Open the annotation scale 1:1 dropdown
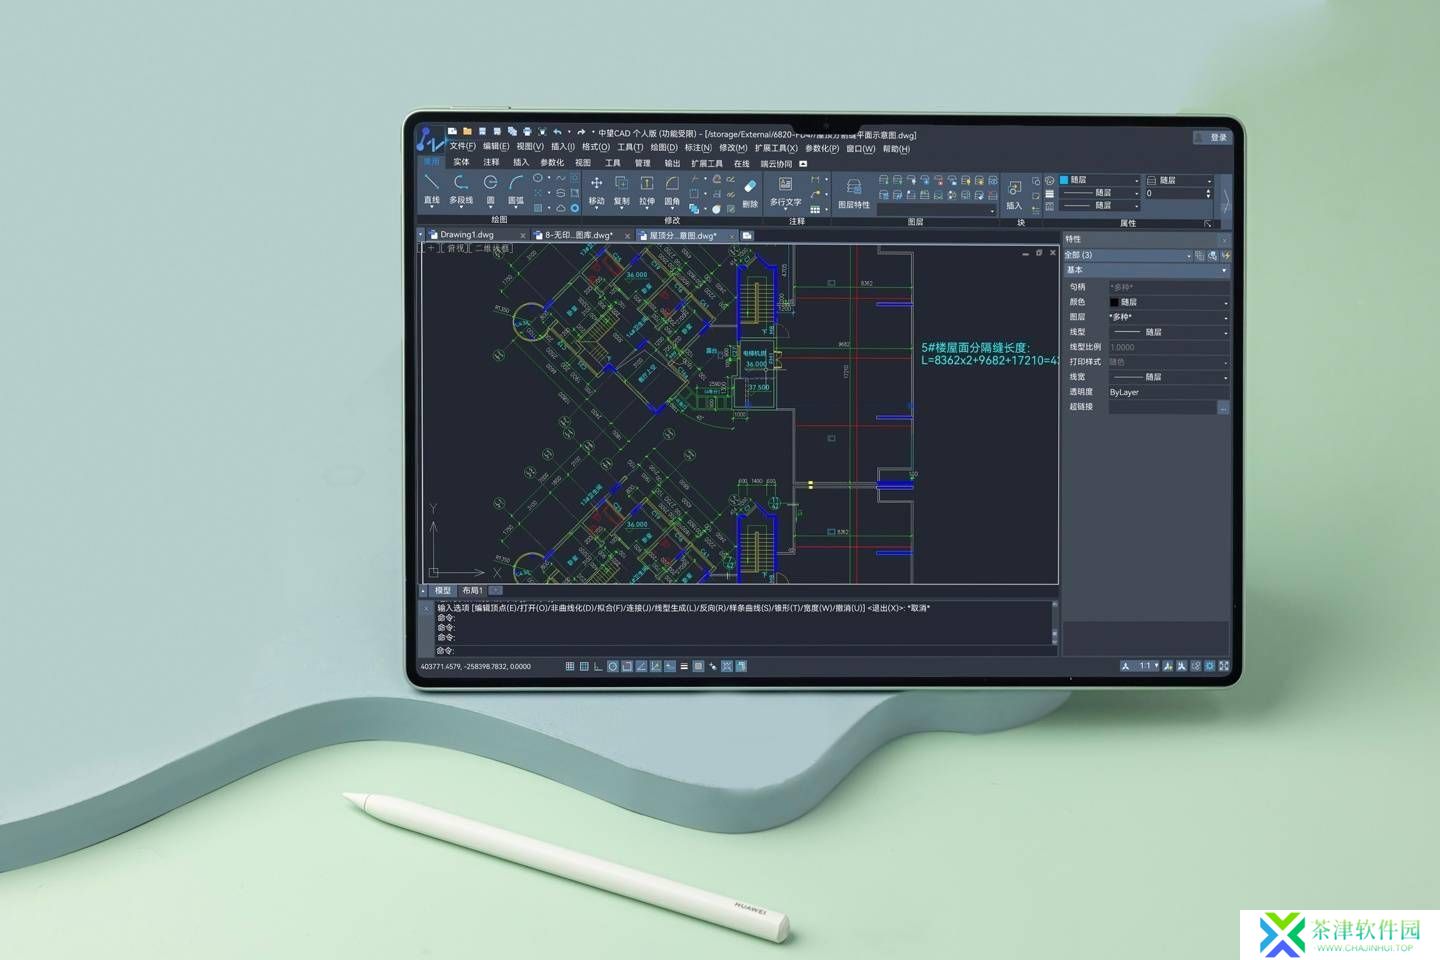The width and height of the screenshot is (1440, 960). pyautogui.click(x=1148, y=666)
